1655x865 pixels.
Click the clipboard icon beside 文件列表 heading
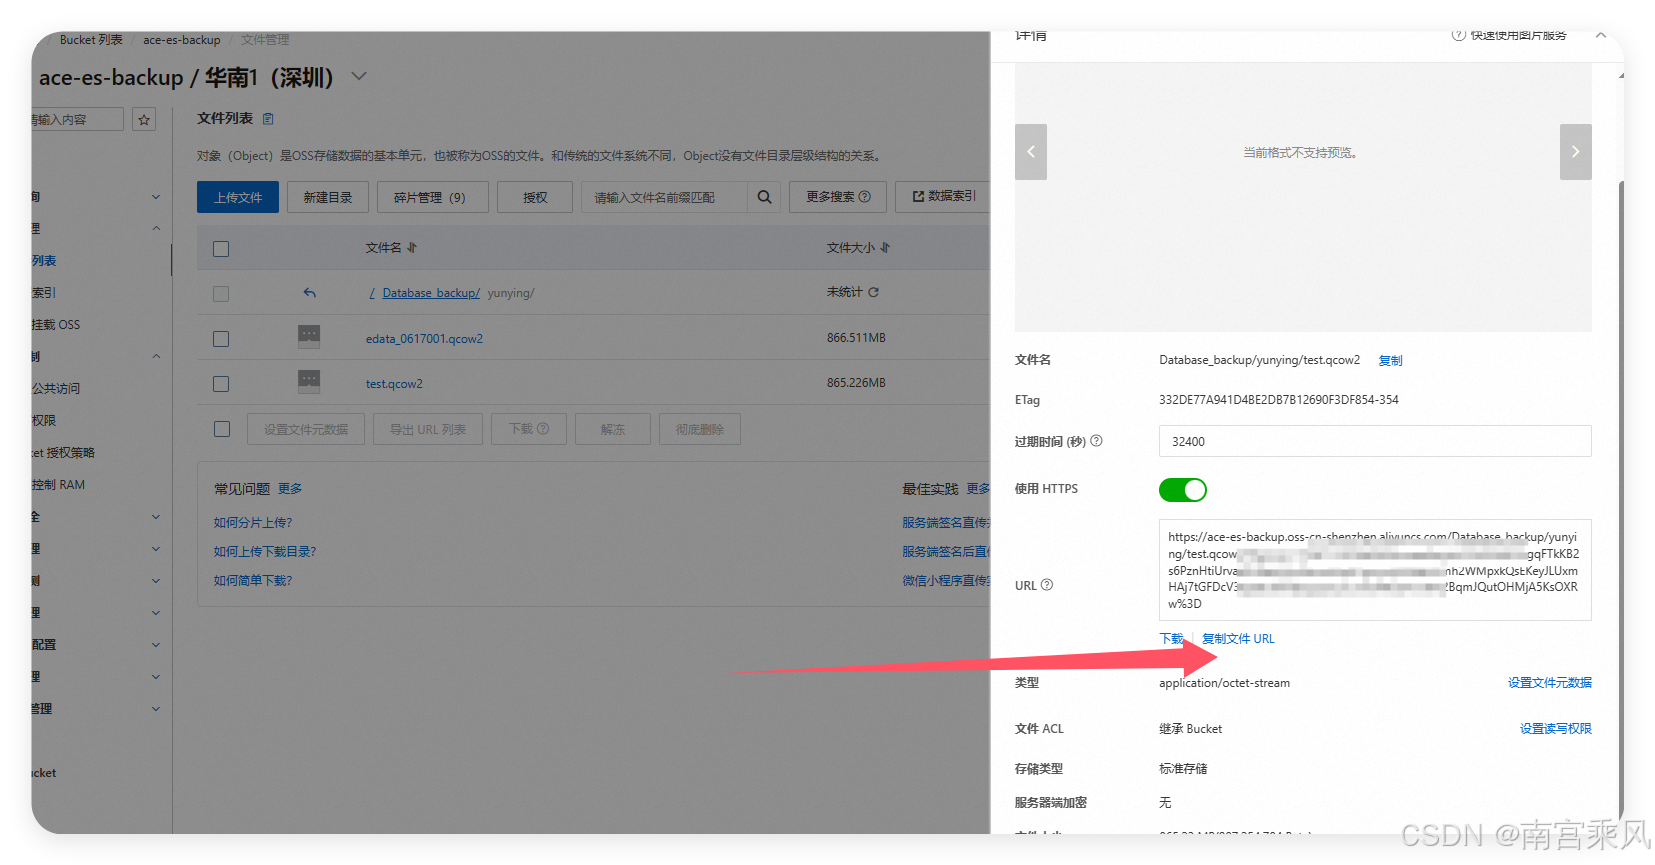(268, 118)
